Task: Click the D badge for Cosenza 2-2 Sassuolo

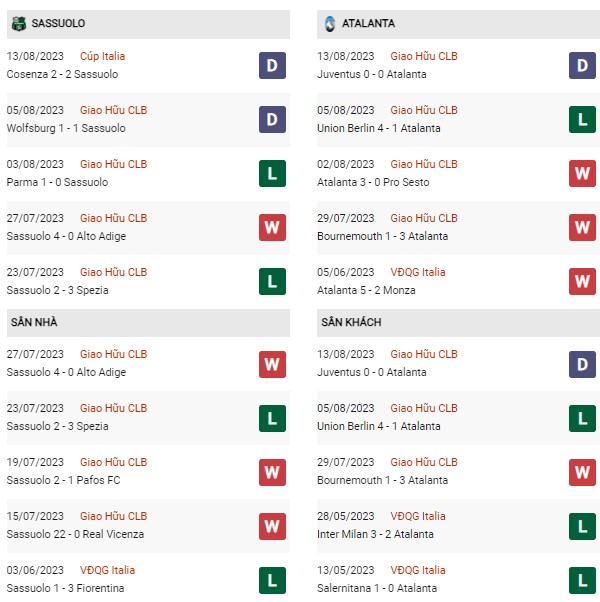Action: pos(272,66)
